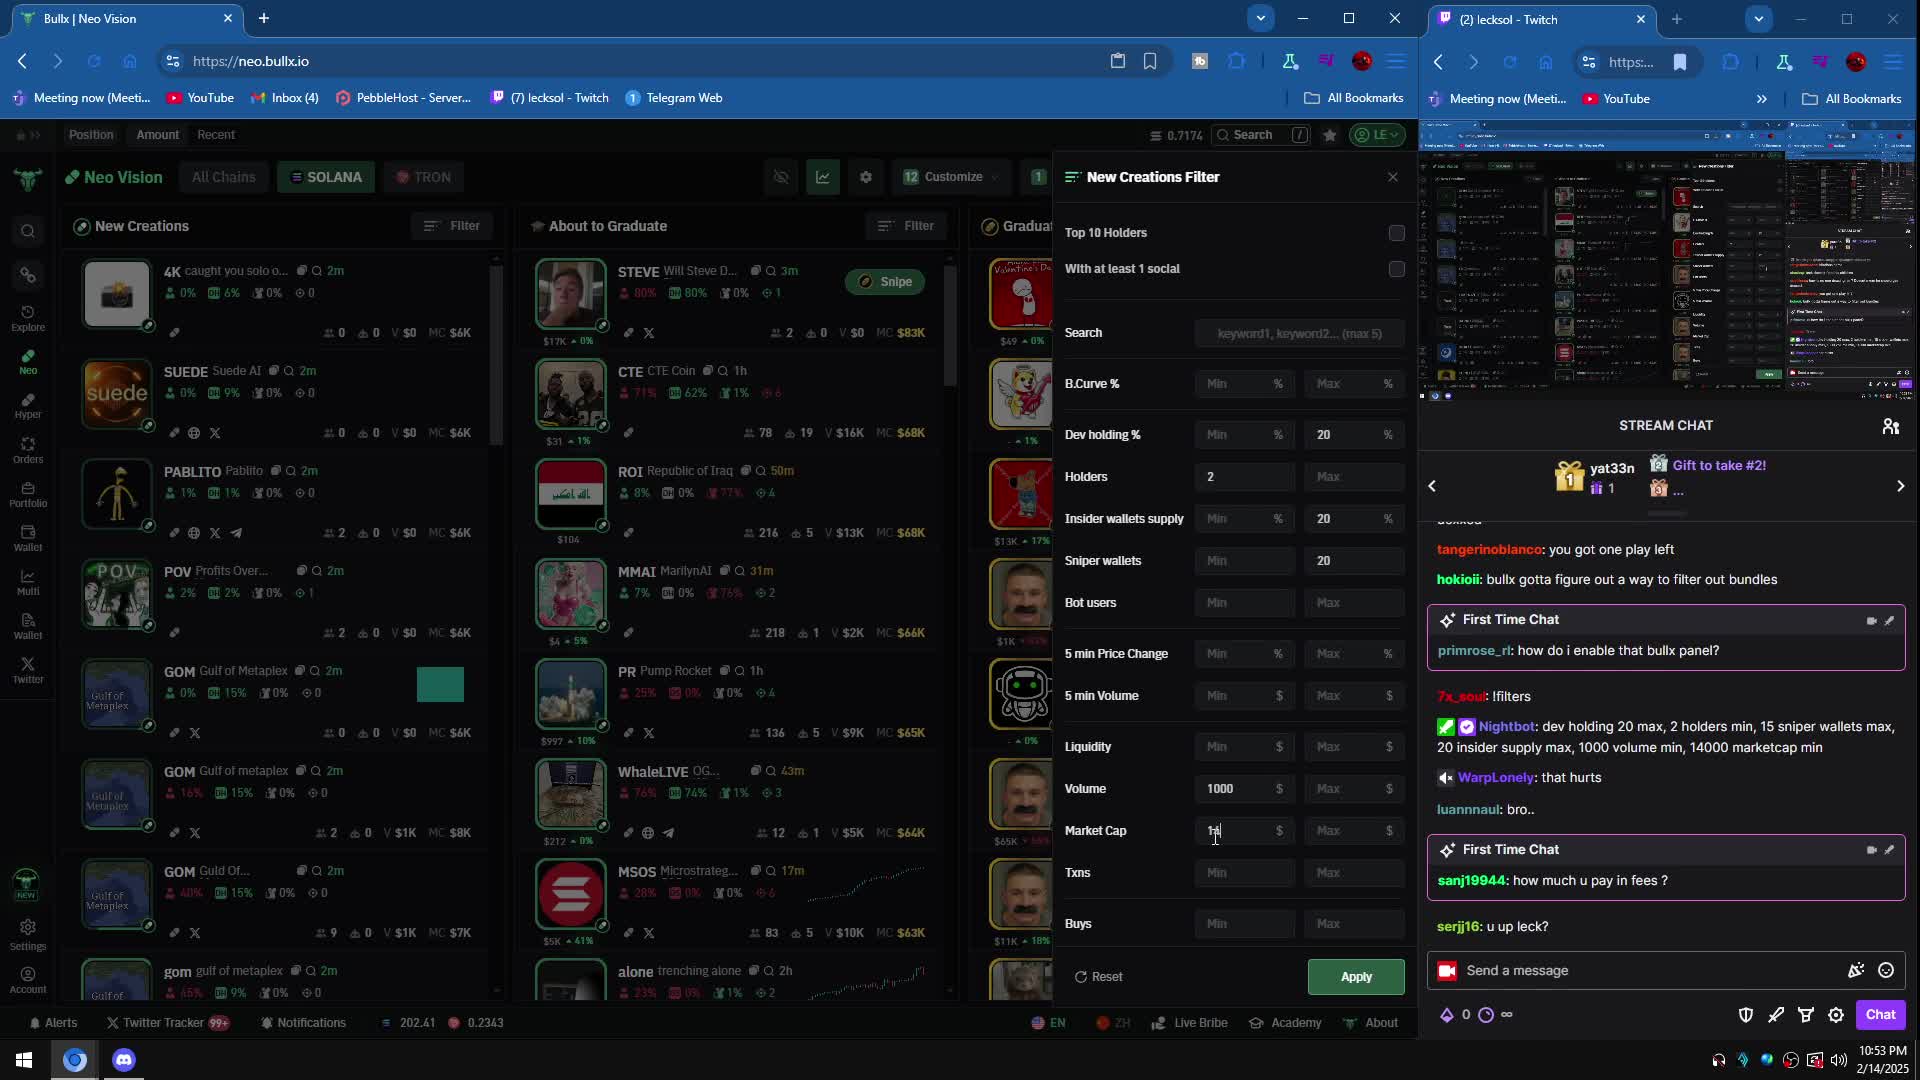Image resolution: width=1920 pixels, height=1080 pixels.
Task: Open the About link in bottom bar
Action: point(1371,1023)
